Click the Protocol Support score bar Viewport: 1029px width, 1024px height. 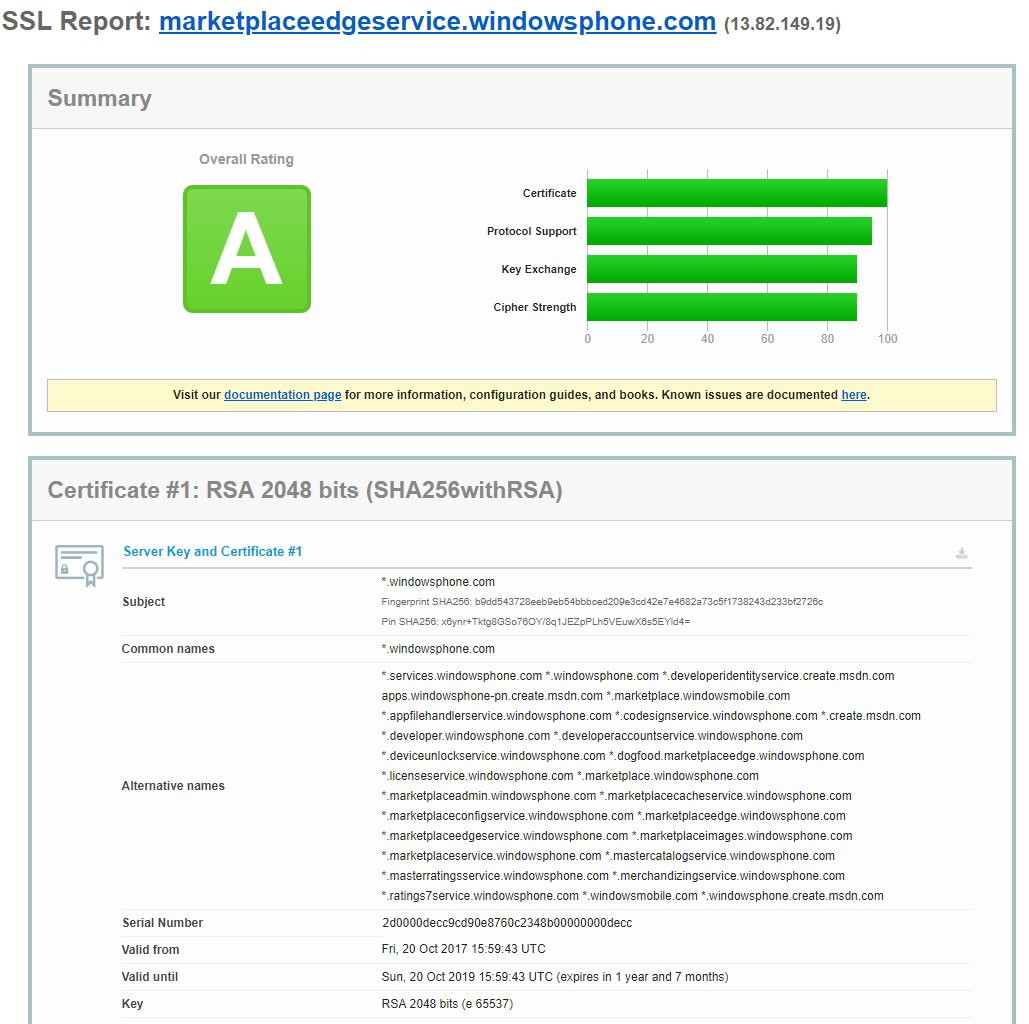point(729,231)
